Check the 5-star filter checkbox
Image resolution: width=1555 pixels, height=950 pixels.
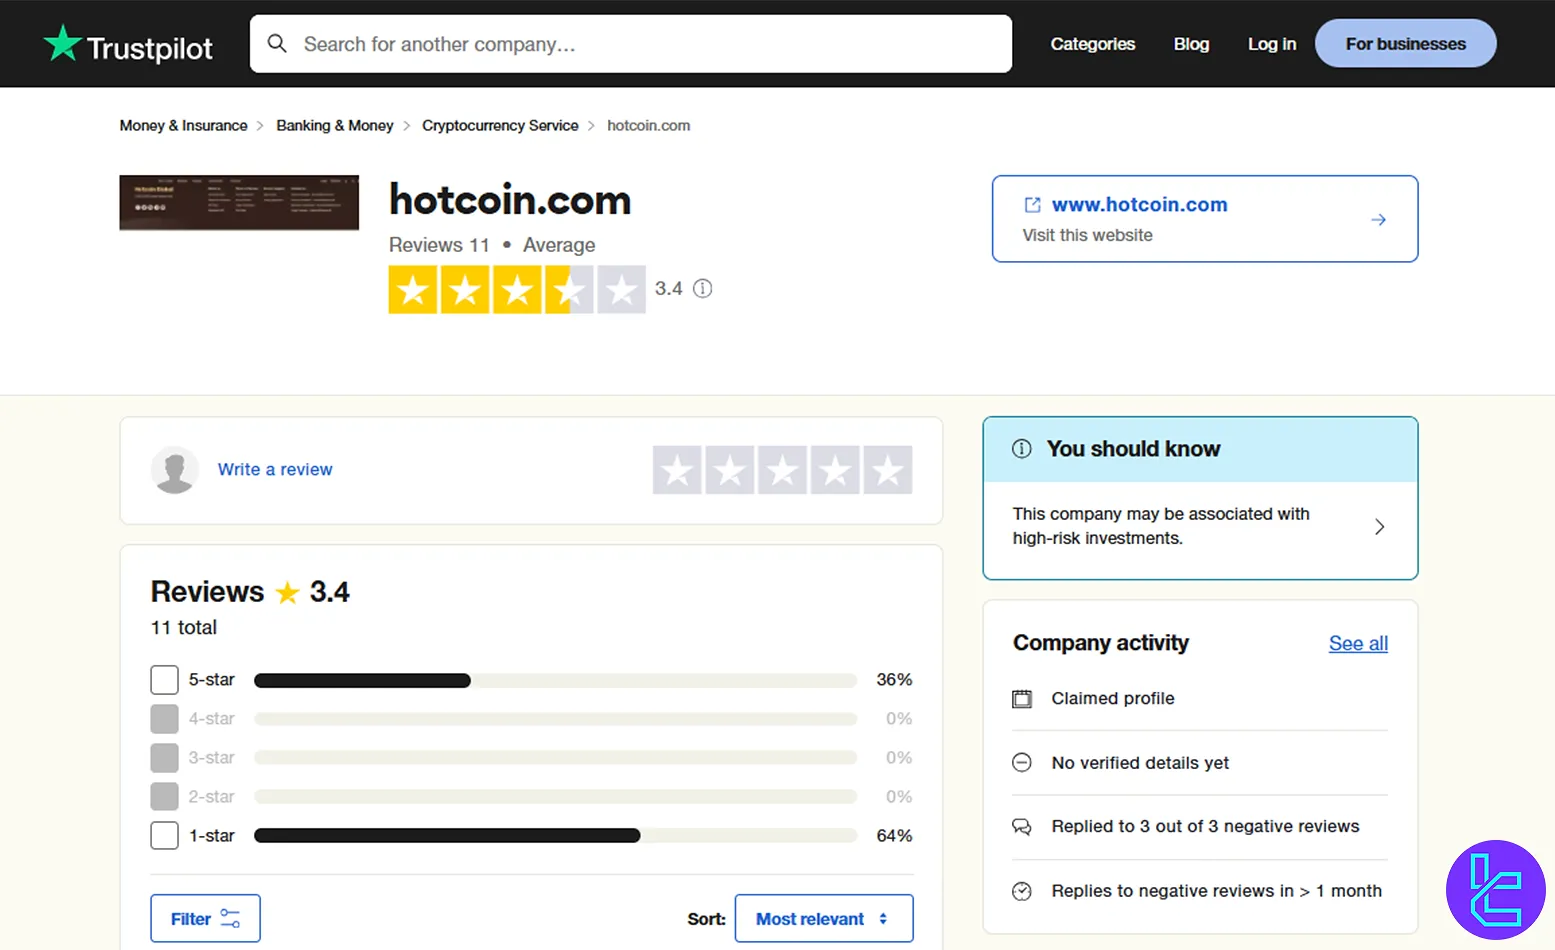pyautogui.click(x=164, y=680)
